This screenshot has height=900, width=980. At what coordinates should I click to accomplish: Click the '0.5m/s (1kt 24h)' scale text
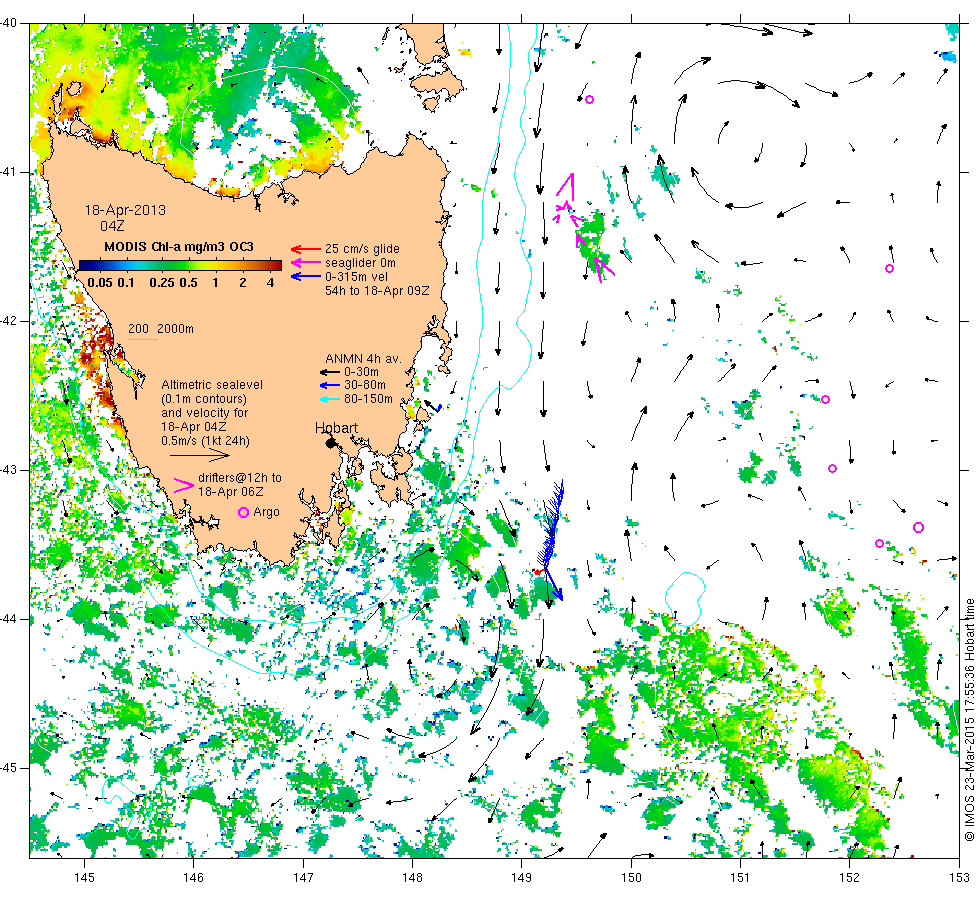coord(205,441)
